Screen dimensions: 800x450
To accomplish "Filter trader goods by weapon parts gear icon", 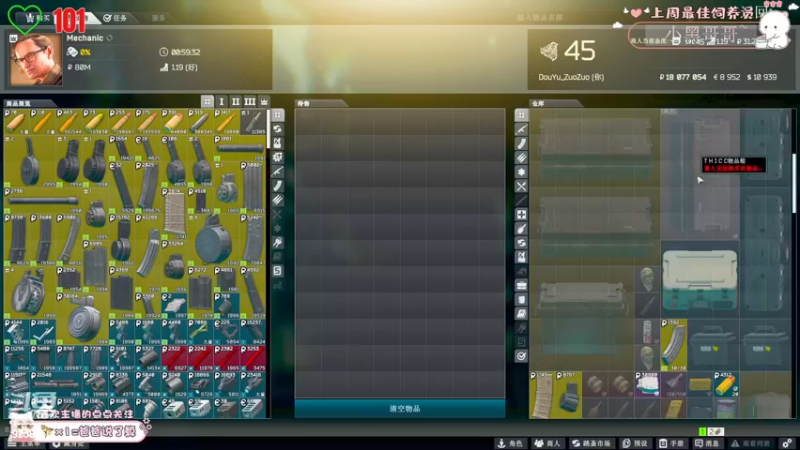I will point(278,157).
